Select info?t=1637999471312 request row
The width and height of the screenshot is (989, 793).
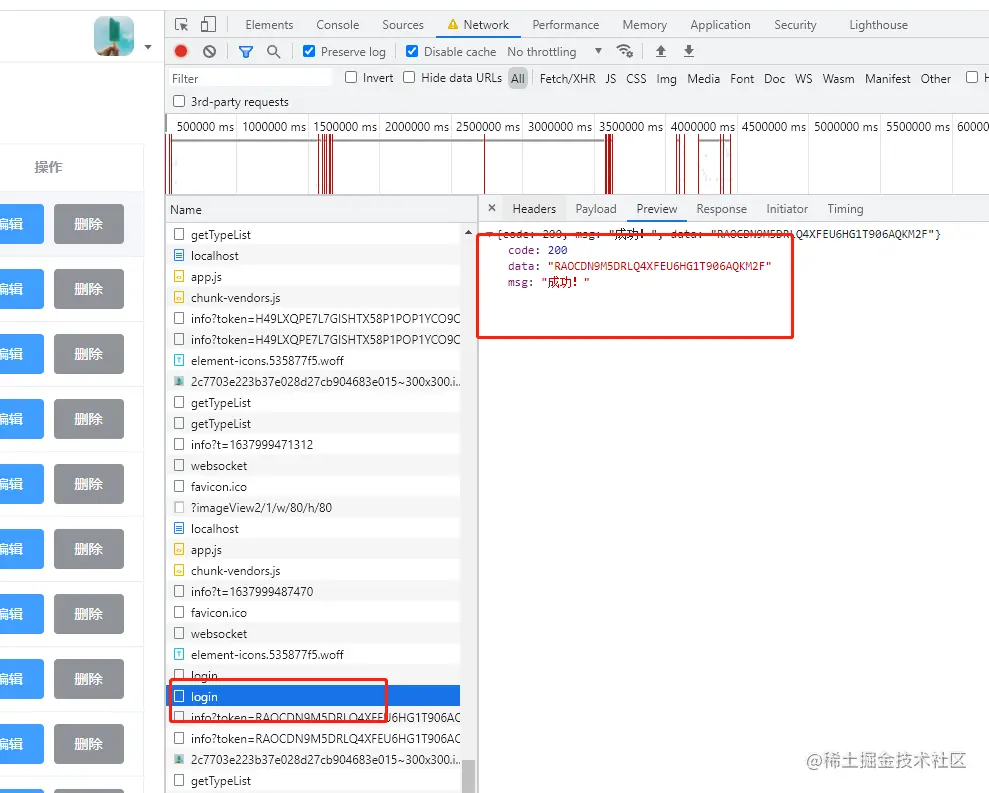pos(313,445)
